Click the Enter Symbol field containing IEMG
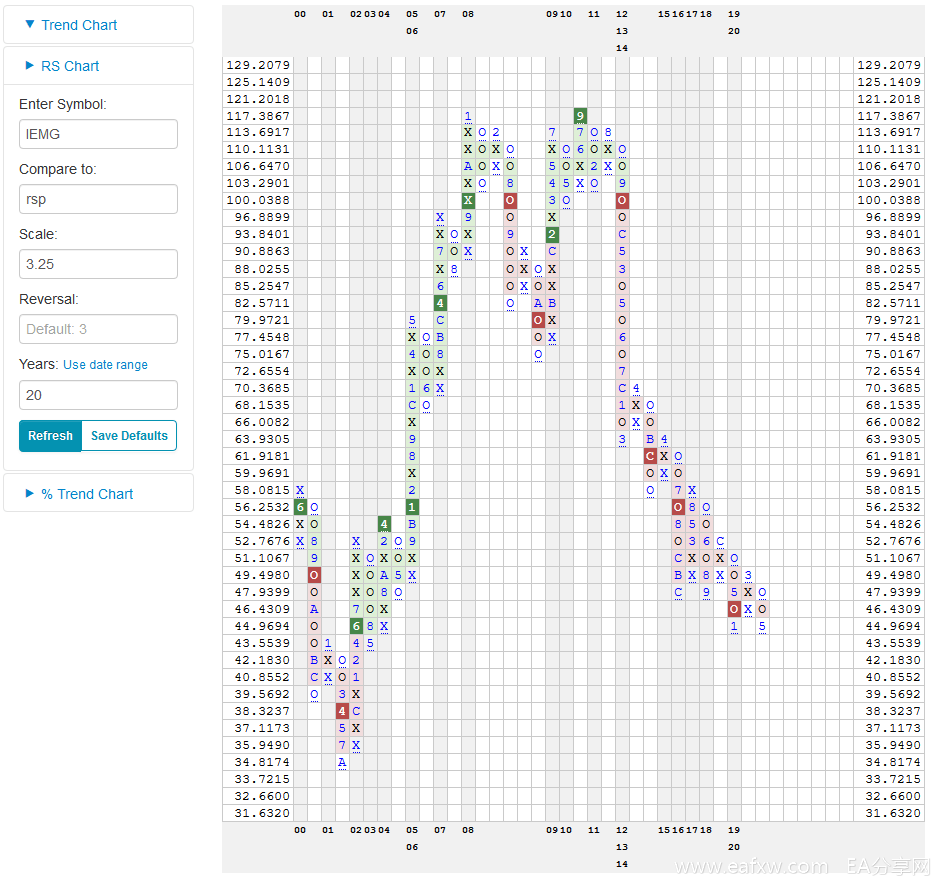The height and width of the screenshot is (881, 936). click(98, 134)
